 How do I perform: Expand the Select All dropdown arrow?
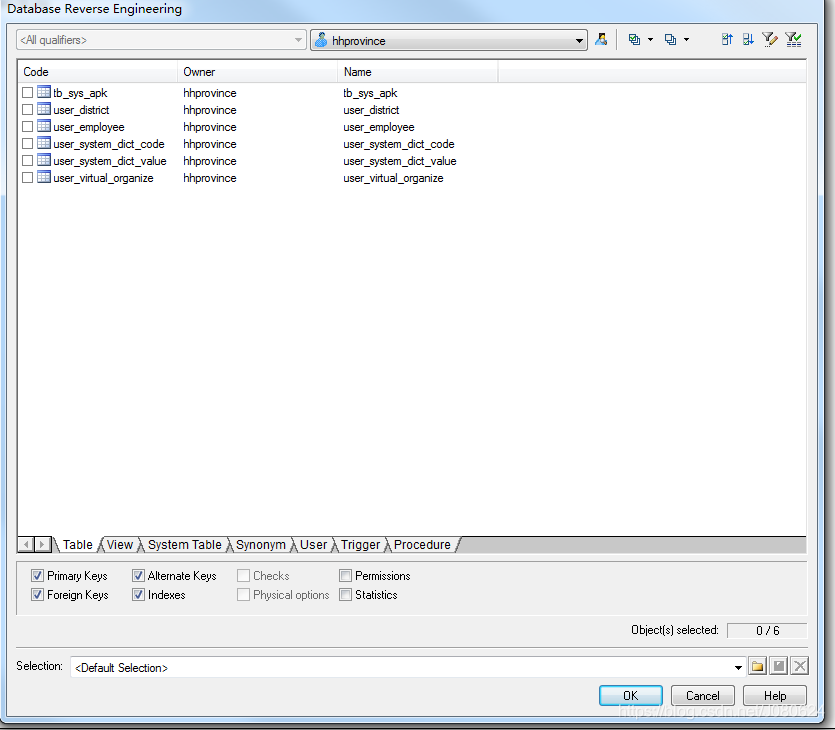650,39
